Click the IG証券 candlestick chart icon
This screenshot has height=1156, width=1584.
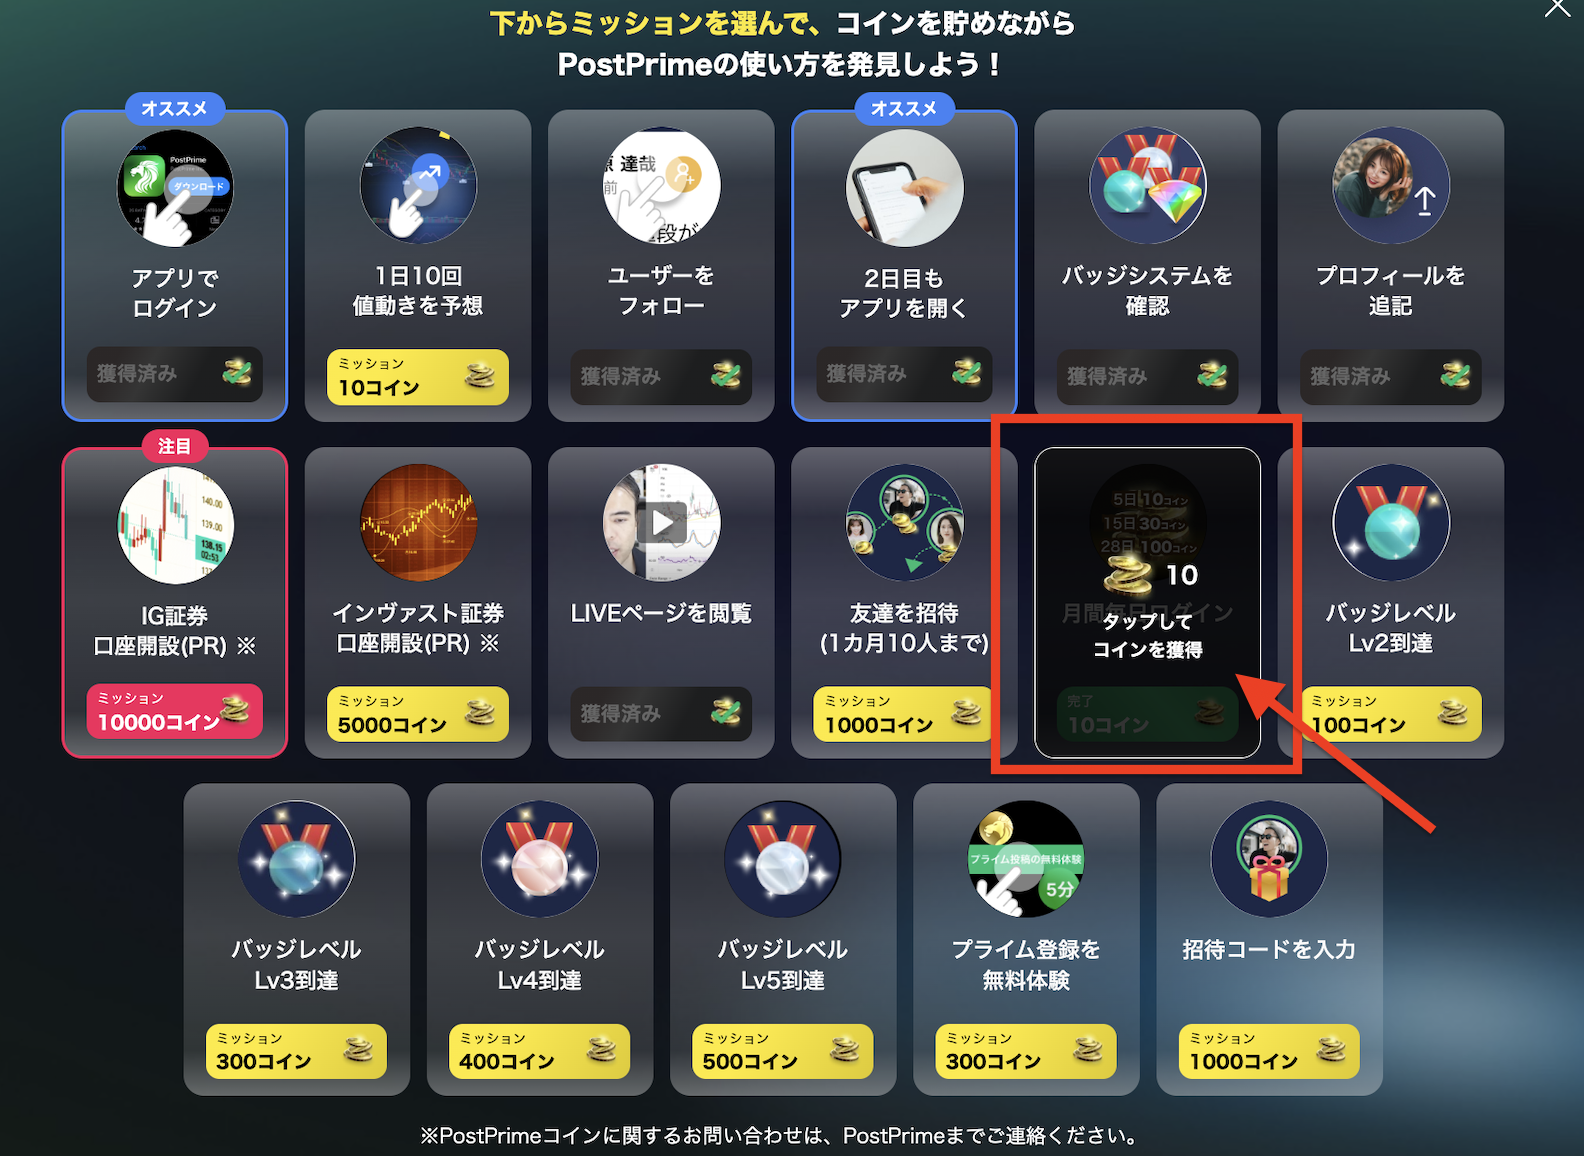click(x=175, y=525)
